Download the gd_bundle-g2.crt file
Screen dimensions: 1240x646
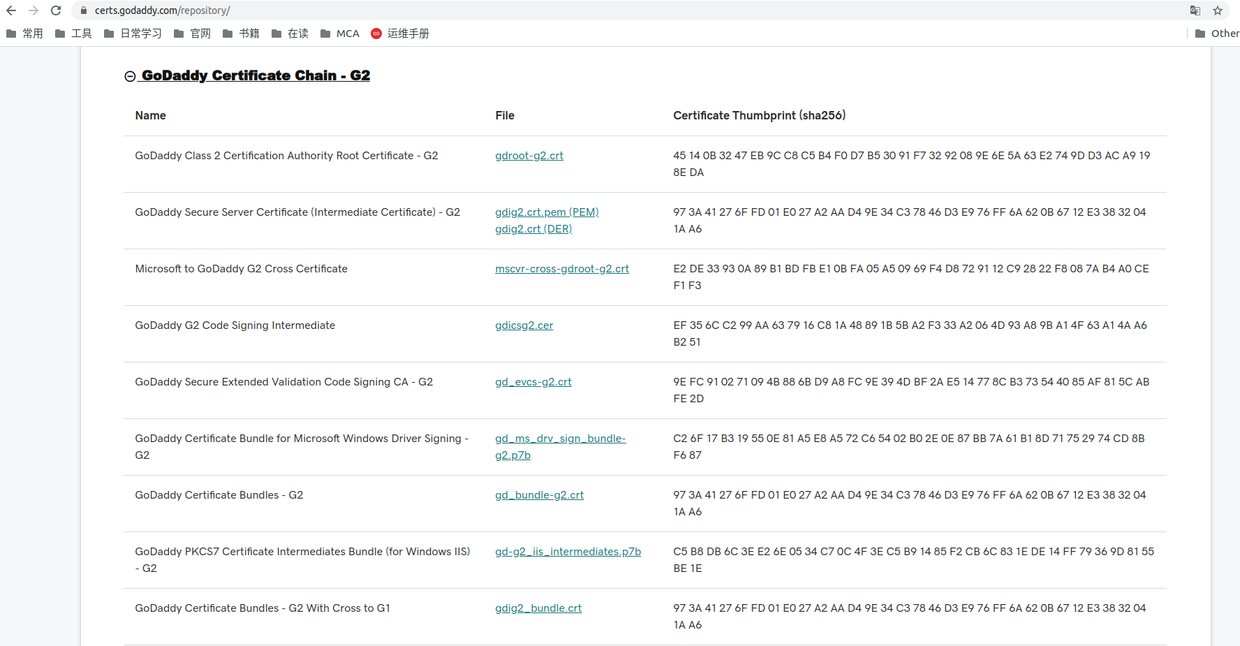(539, 495)
